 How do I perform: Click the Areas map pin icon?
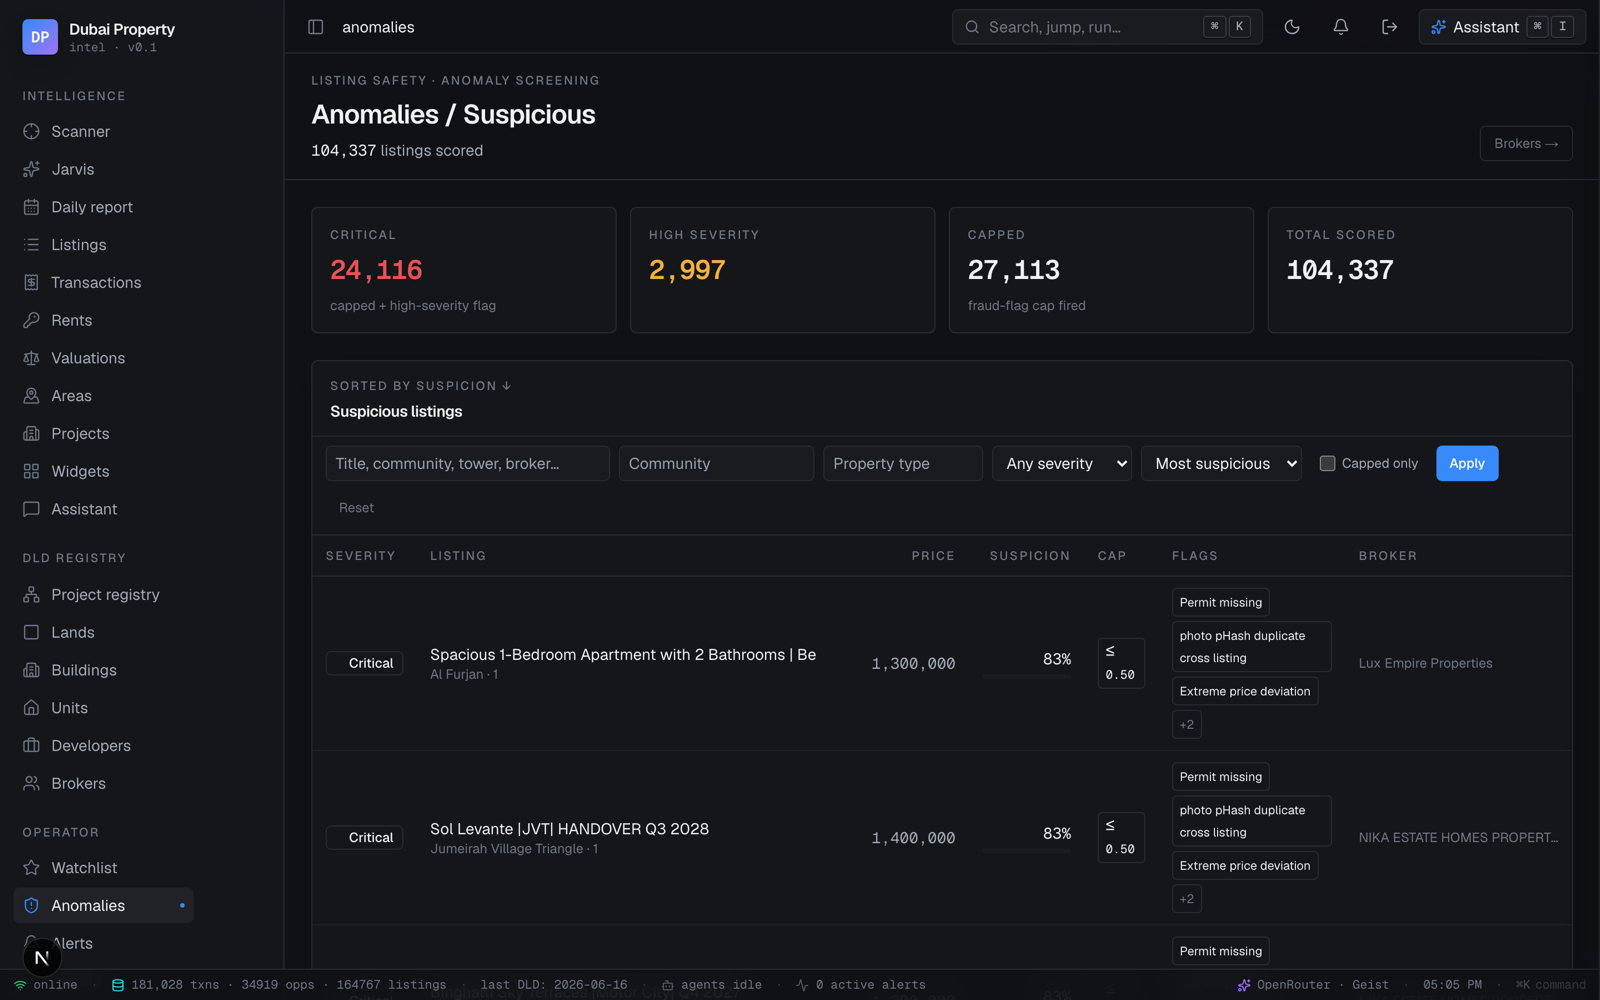[x=31, y=396]
